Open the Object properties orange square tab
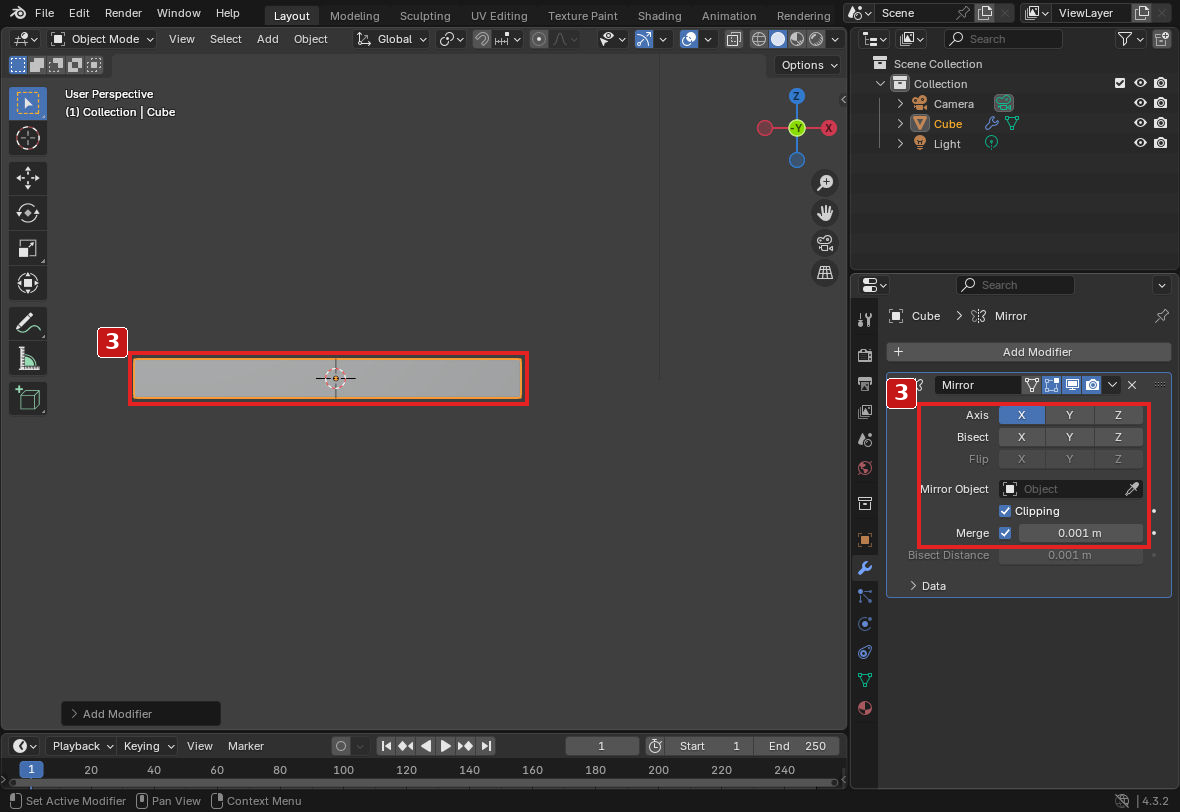Image resolution: width=1180 pixels, height=812 pixels. tap(865, 540)
